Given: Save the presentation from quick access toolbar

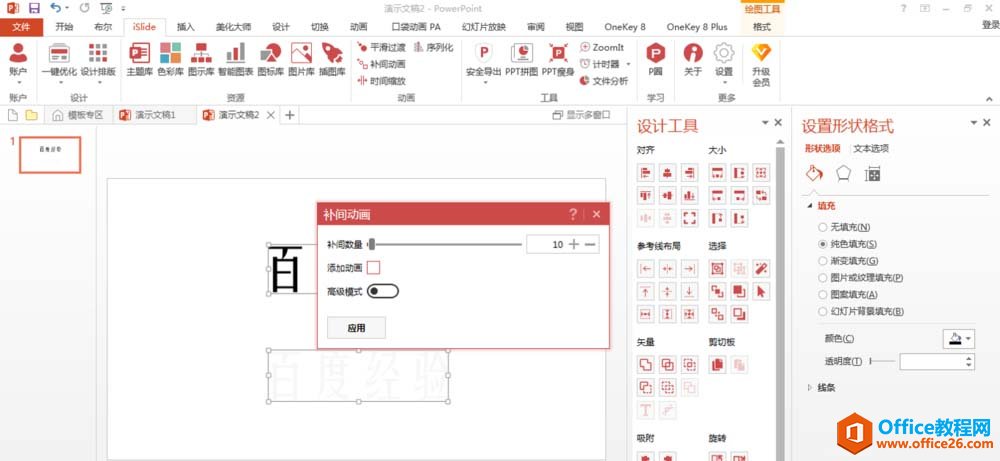Looking at the screenshot, I should [34, 8].
